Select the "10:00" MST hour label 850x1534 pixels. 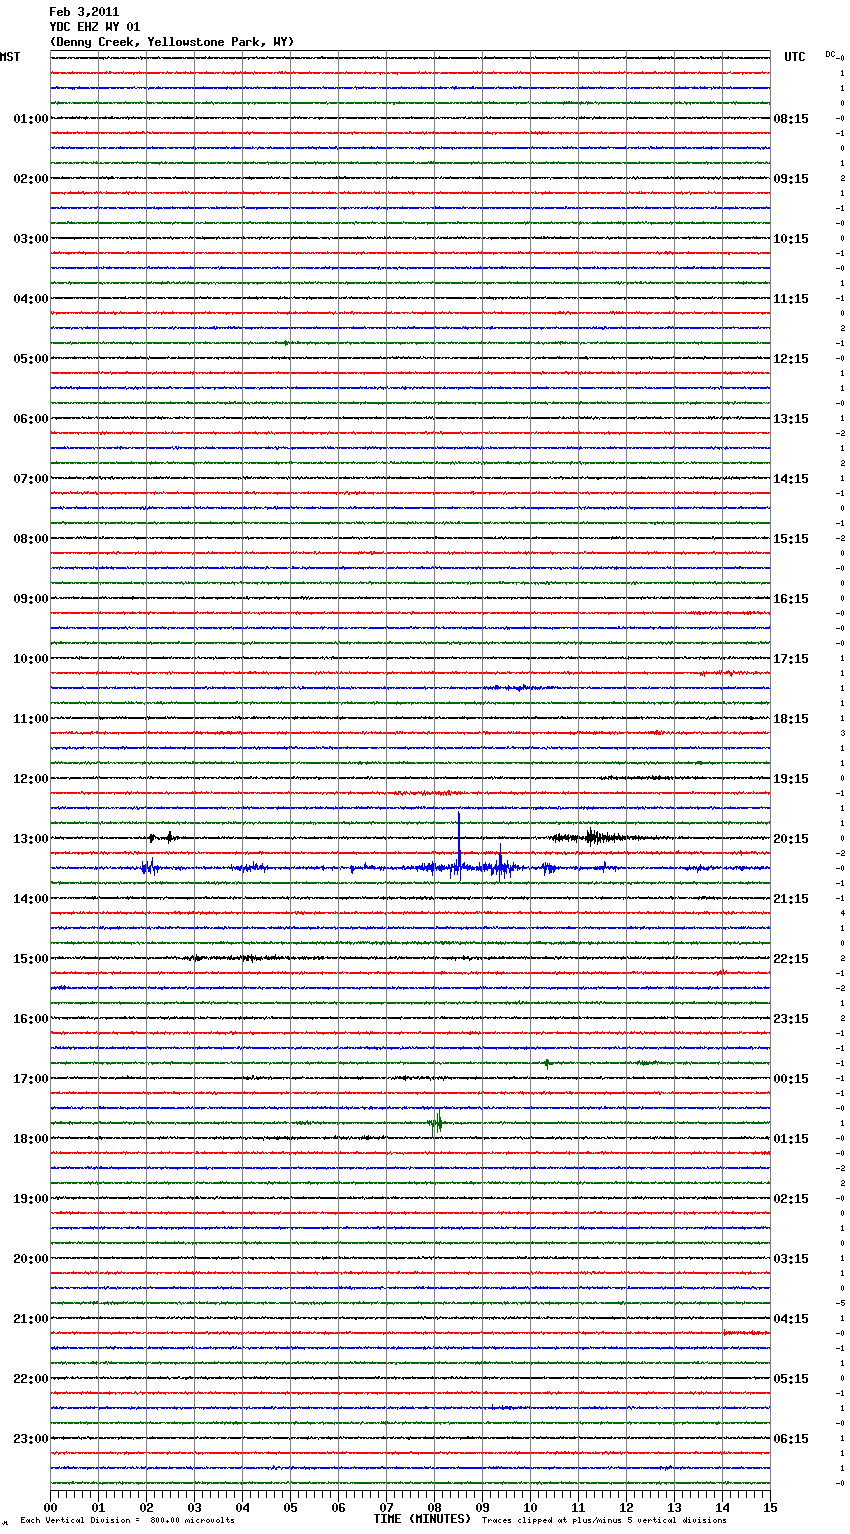pos(31,659)
